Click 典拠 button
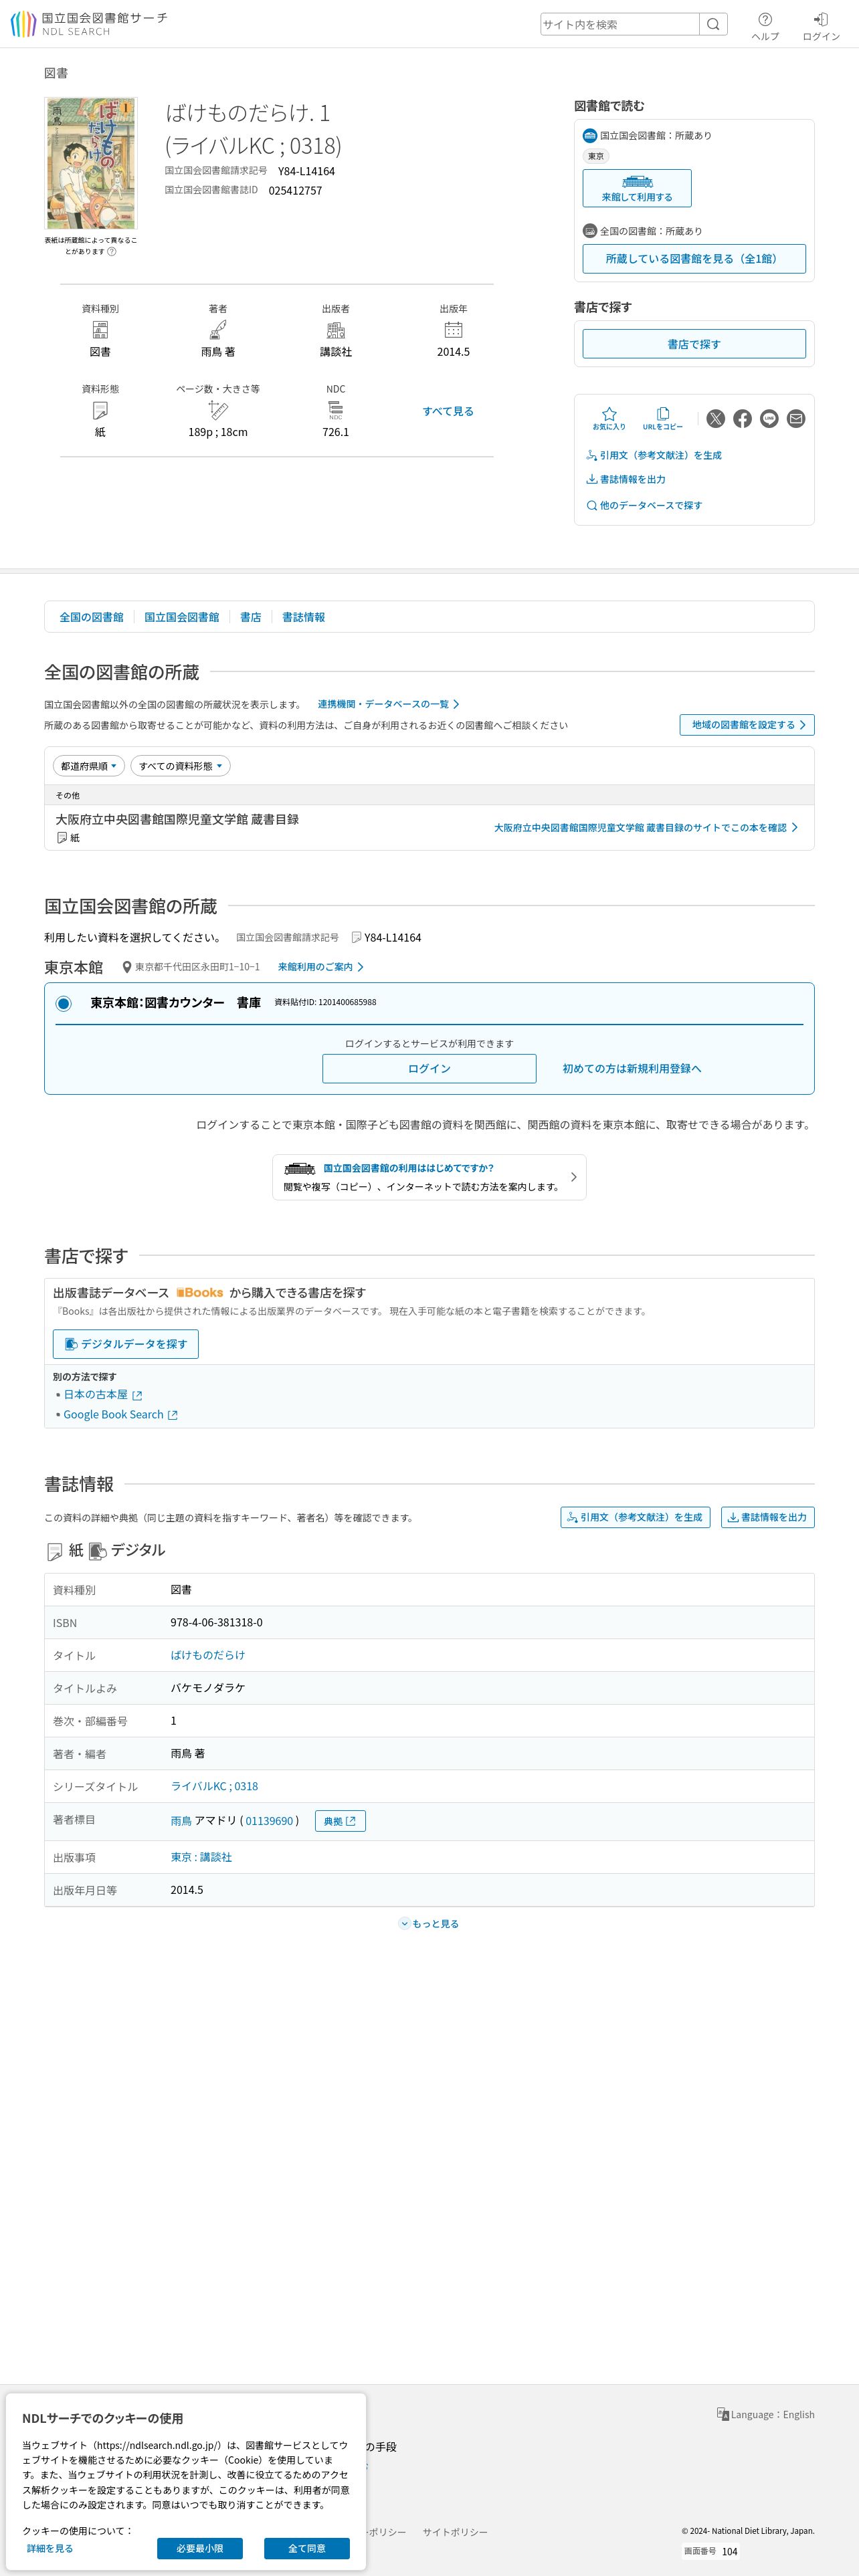This screenshot has height=2576, width=859. tap(340, 1821)
